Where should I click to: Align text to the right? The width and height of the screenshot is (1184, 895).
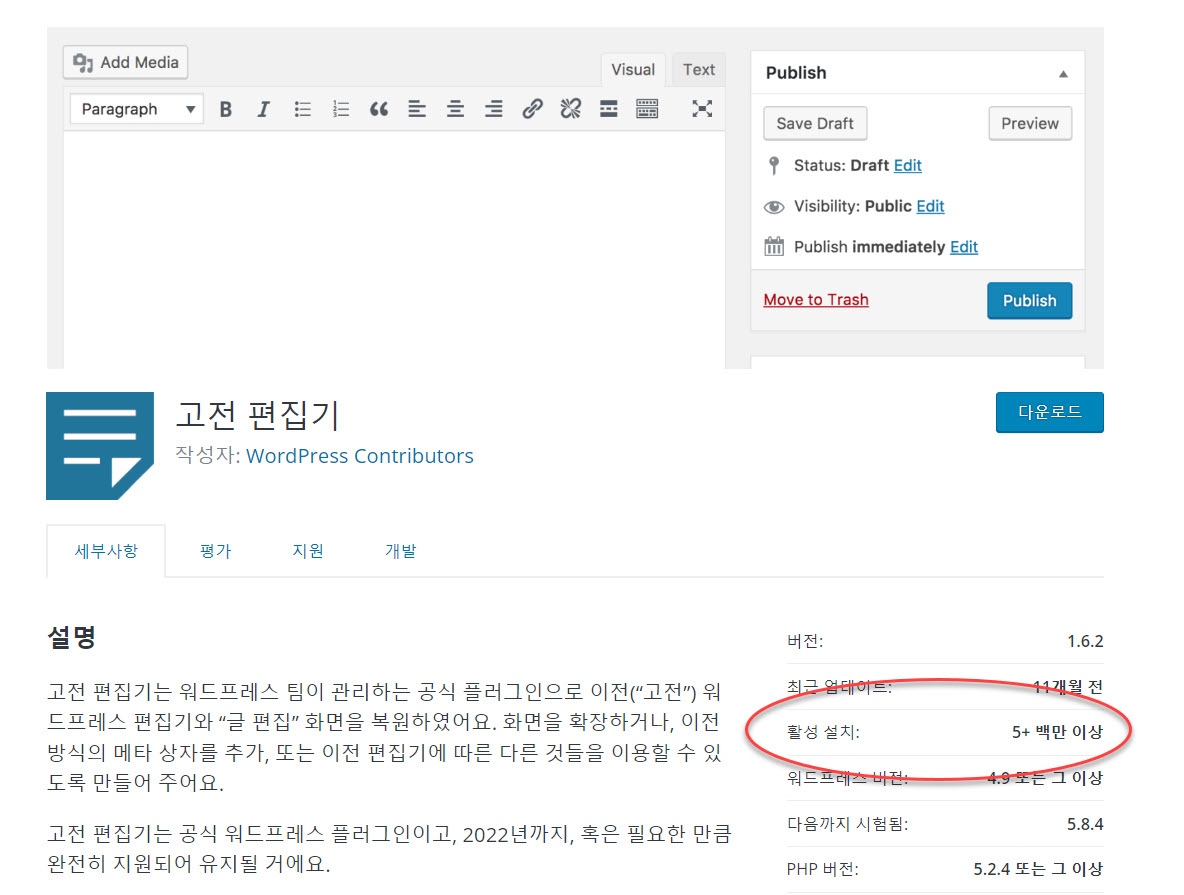point(493,108)
